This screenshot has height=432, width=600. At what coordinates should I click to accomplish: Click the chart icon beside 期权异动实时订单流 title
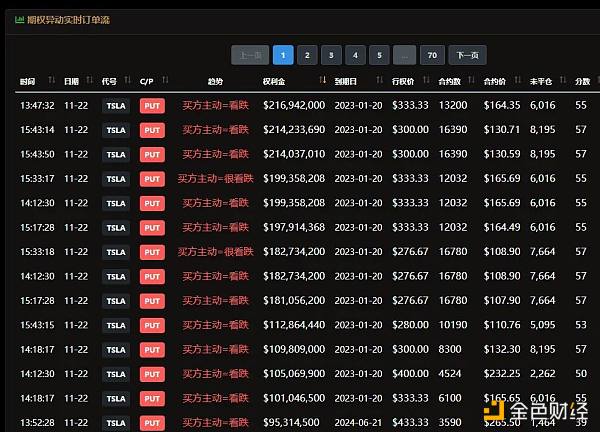click(21, 17)
